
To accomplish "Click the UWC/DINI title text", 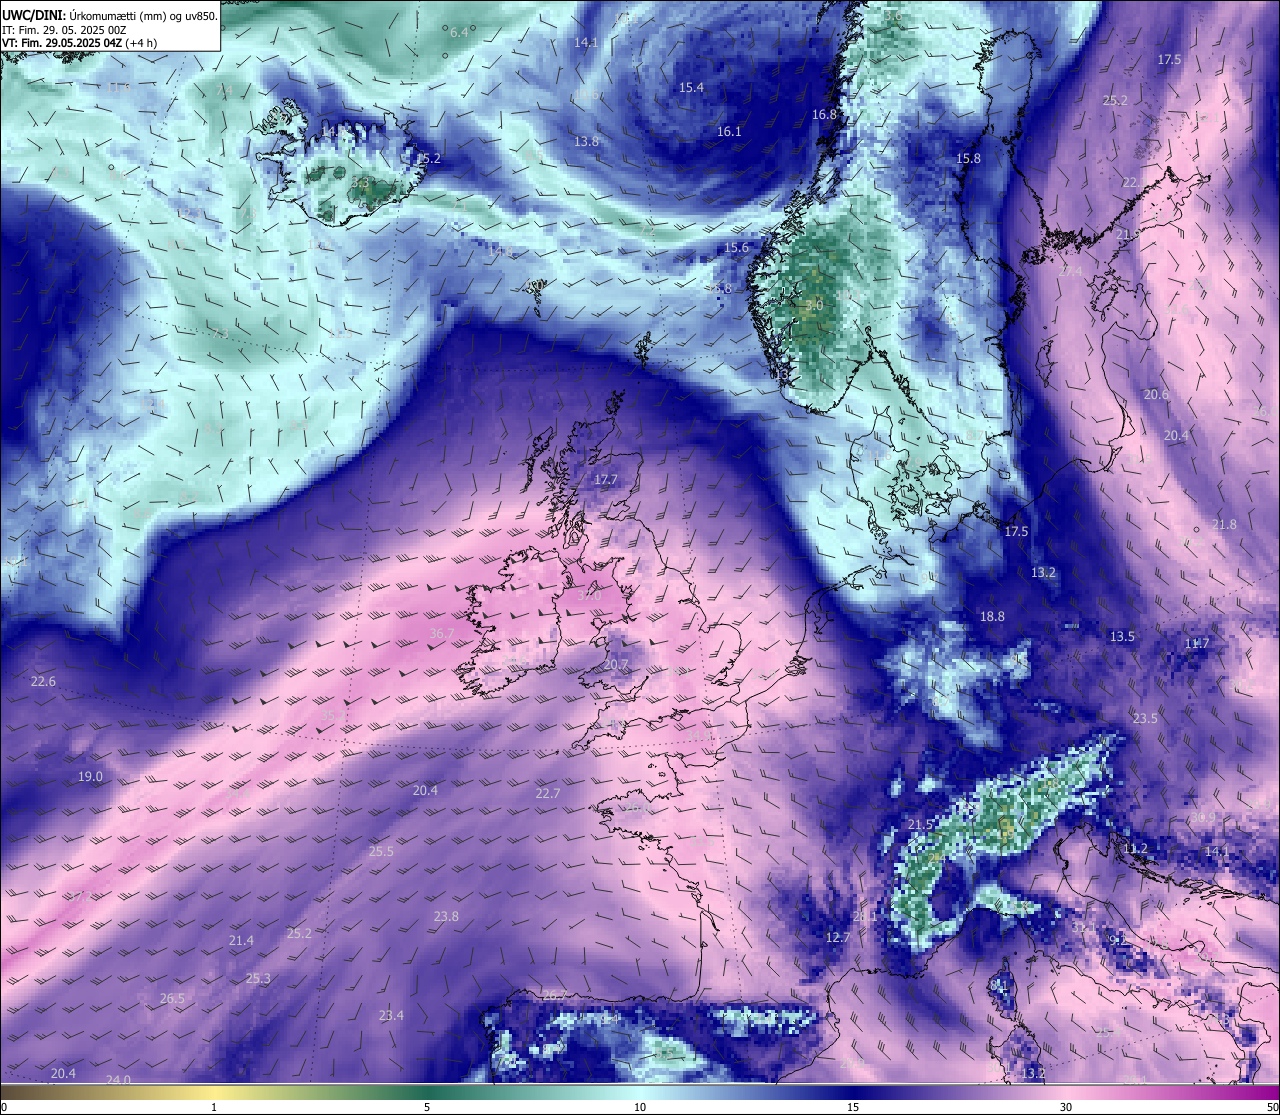I will pos(33,15).
